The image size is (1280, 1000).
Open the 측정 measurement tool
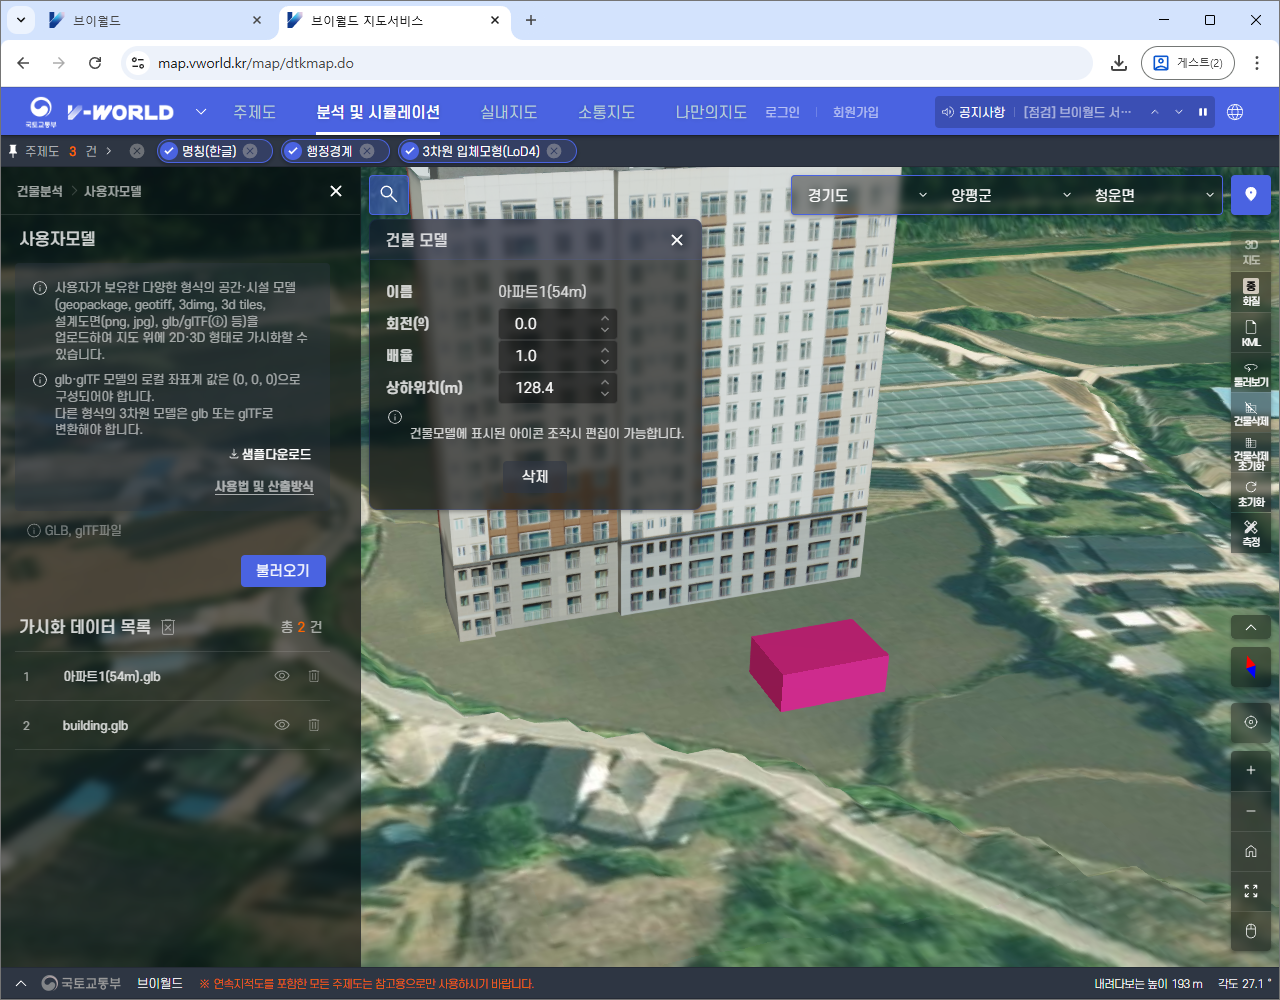[1250, 532]
